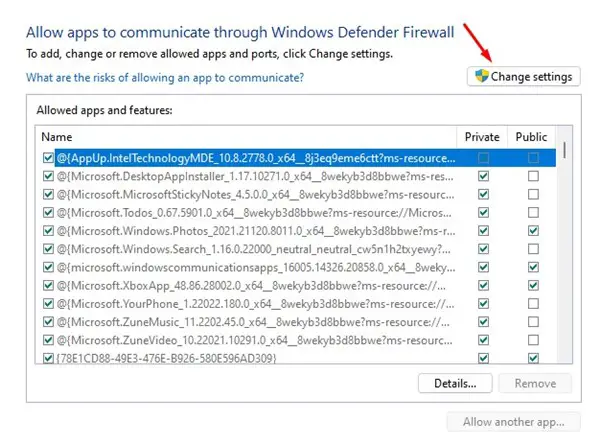Disable Private for Microsoft.Windows.Search
This screenshot has width=600, height=444.
point(484,249)
